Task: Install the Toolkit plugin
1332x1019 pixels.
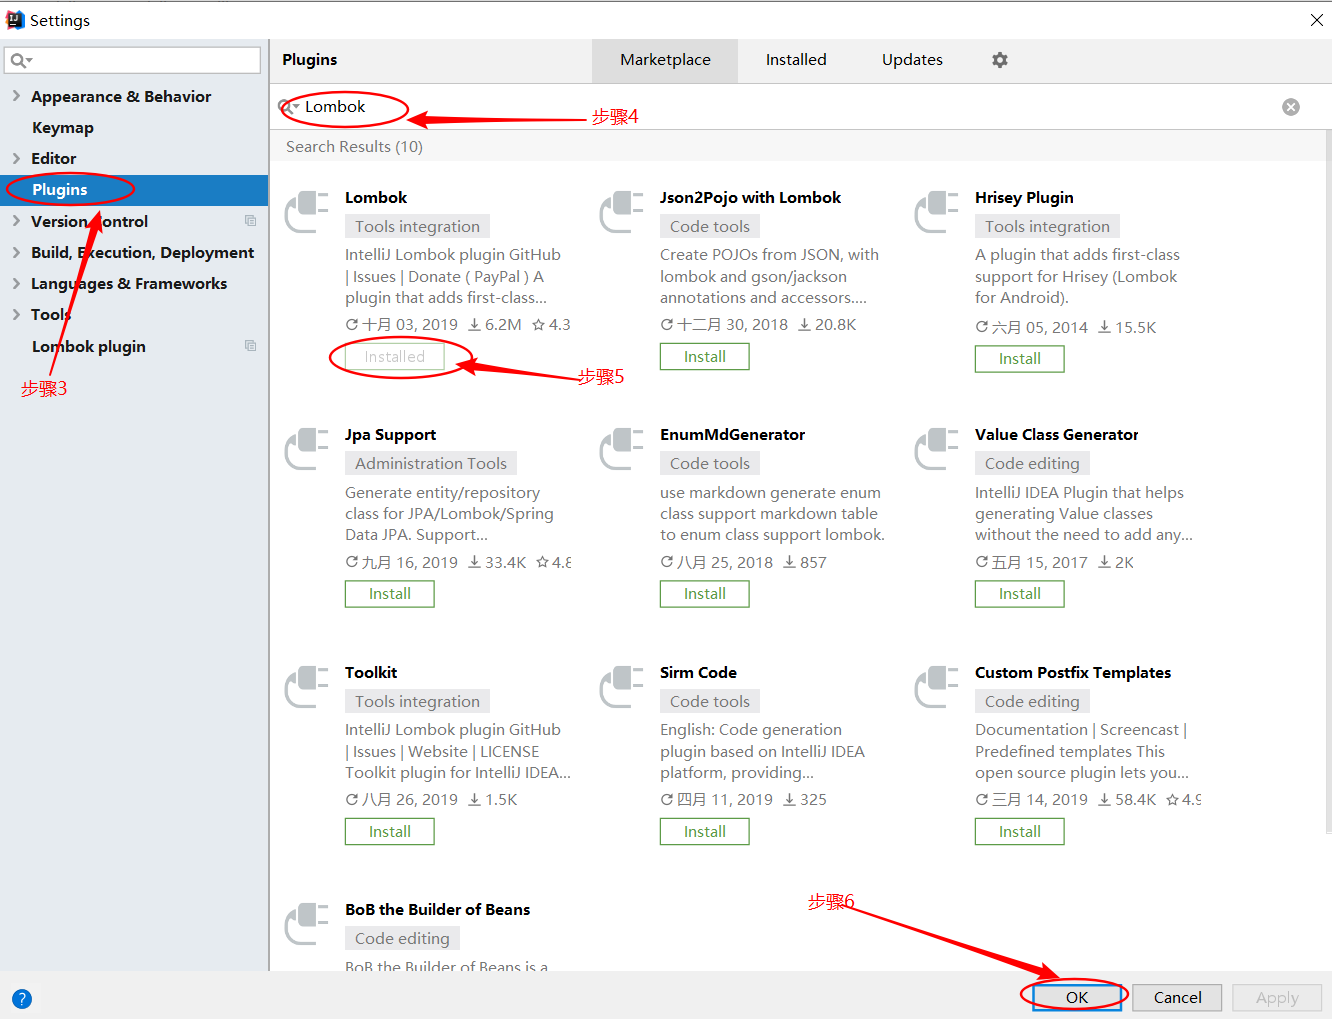Action: [390, 832]
